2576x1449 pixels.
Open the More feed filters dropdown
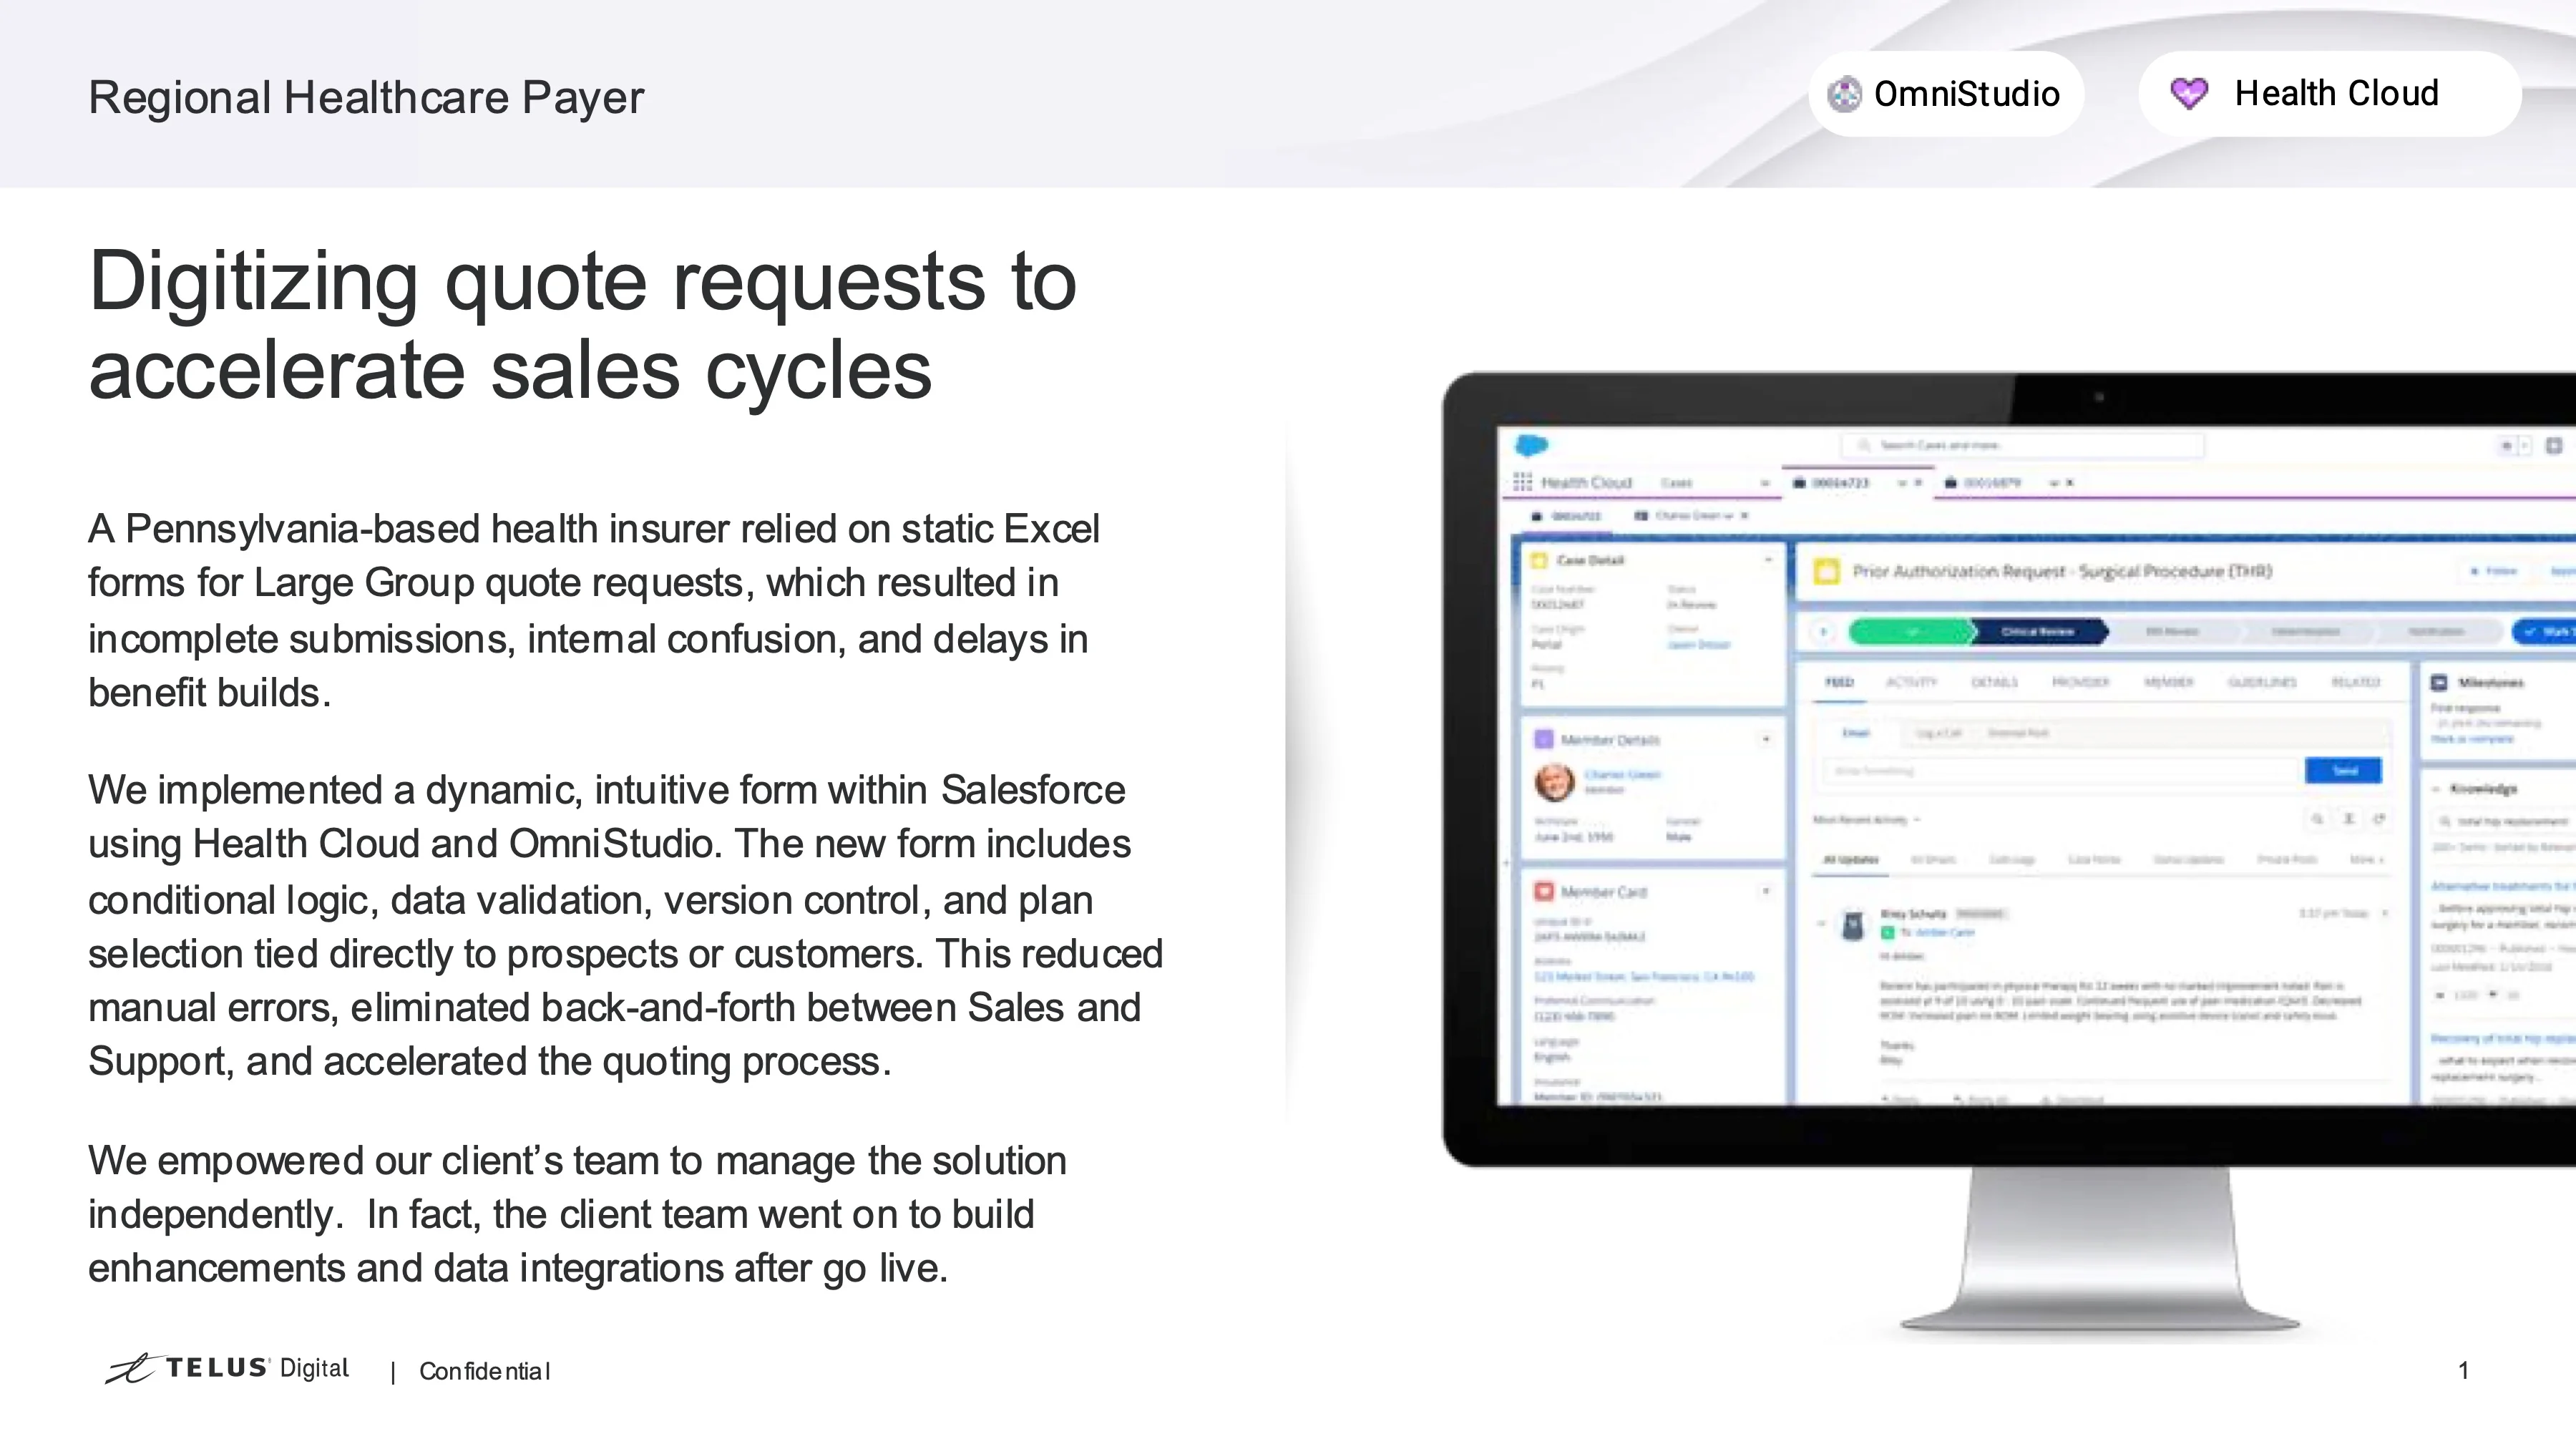pos(2366,859)
